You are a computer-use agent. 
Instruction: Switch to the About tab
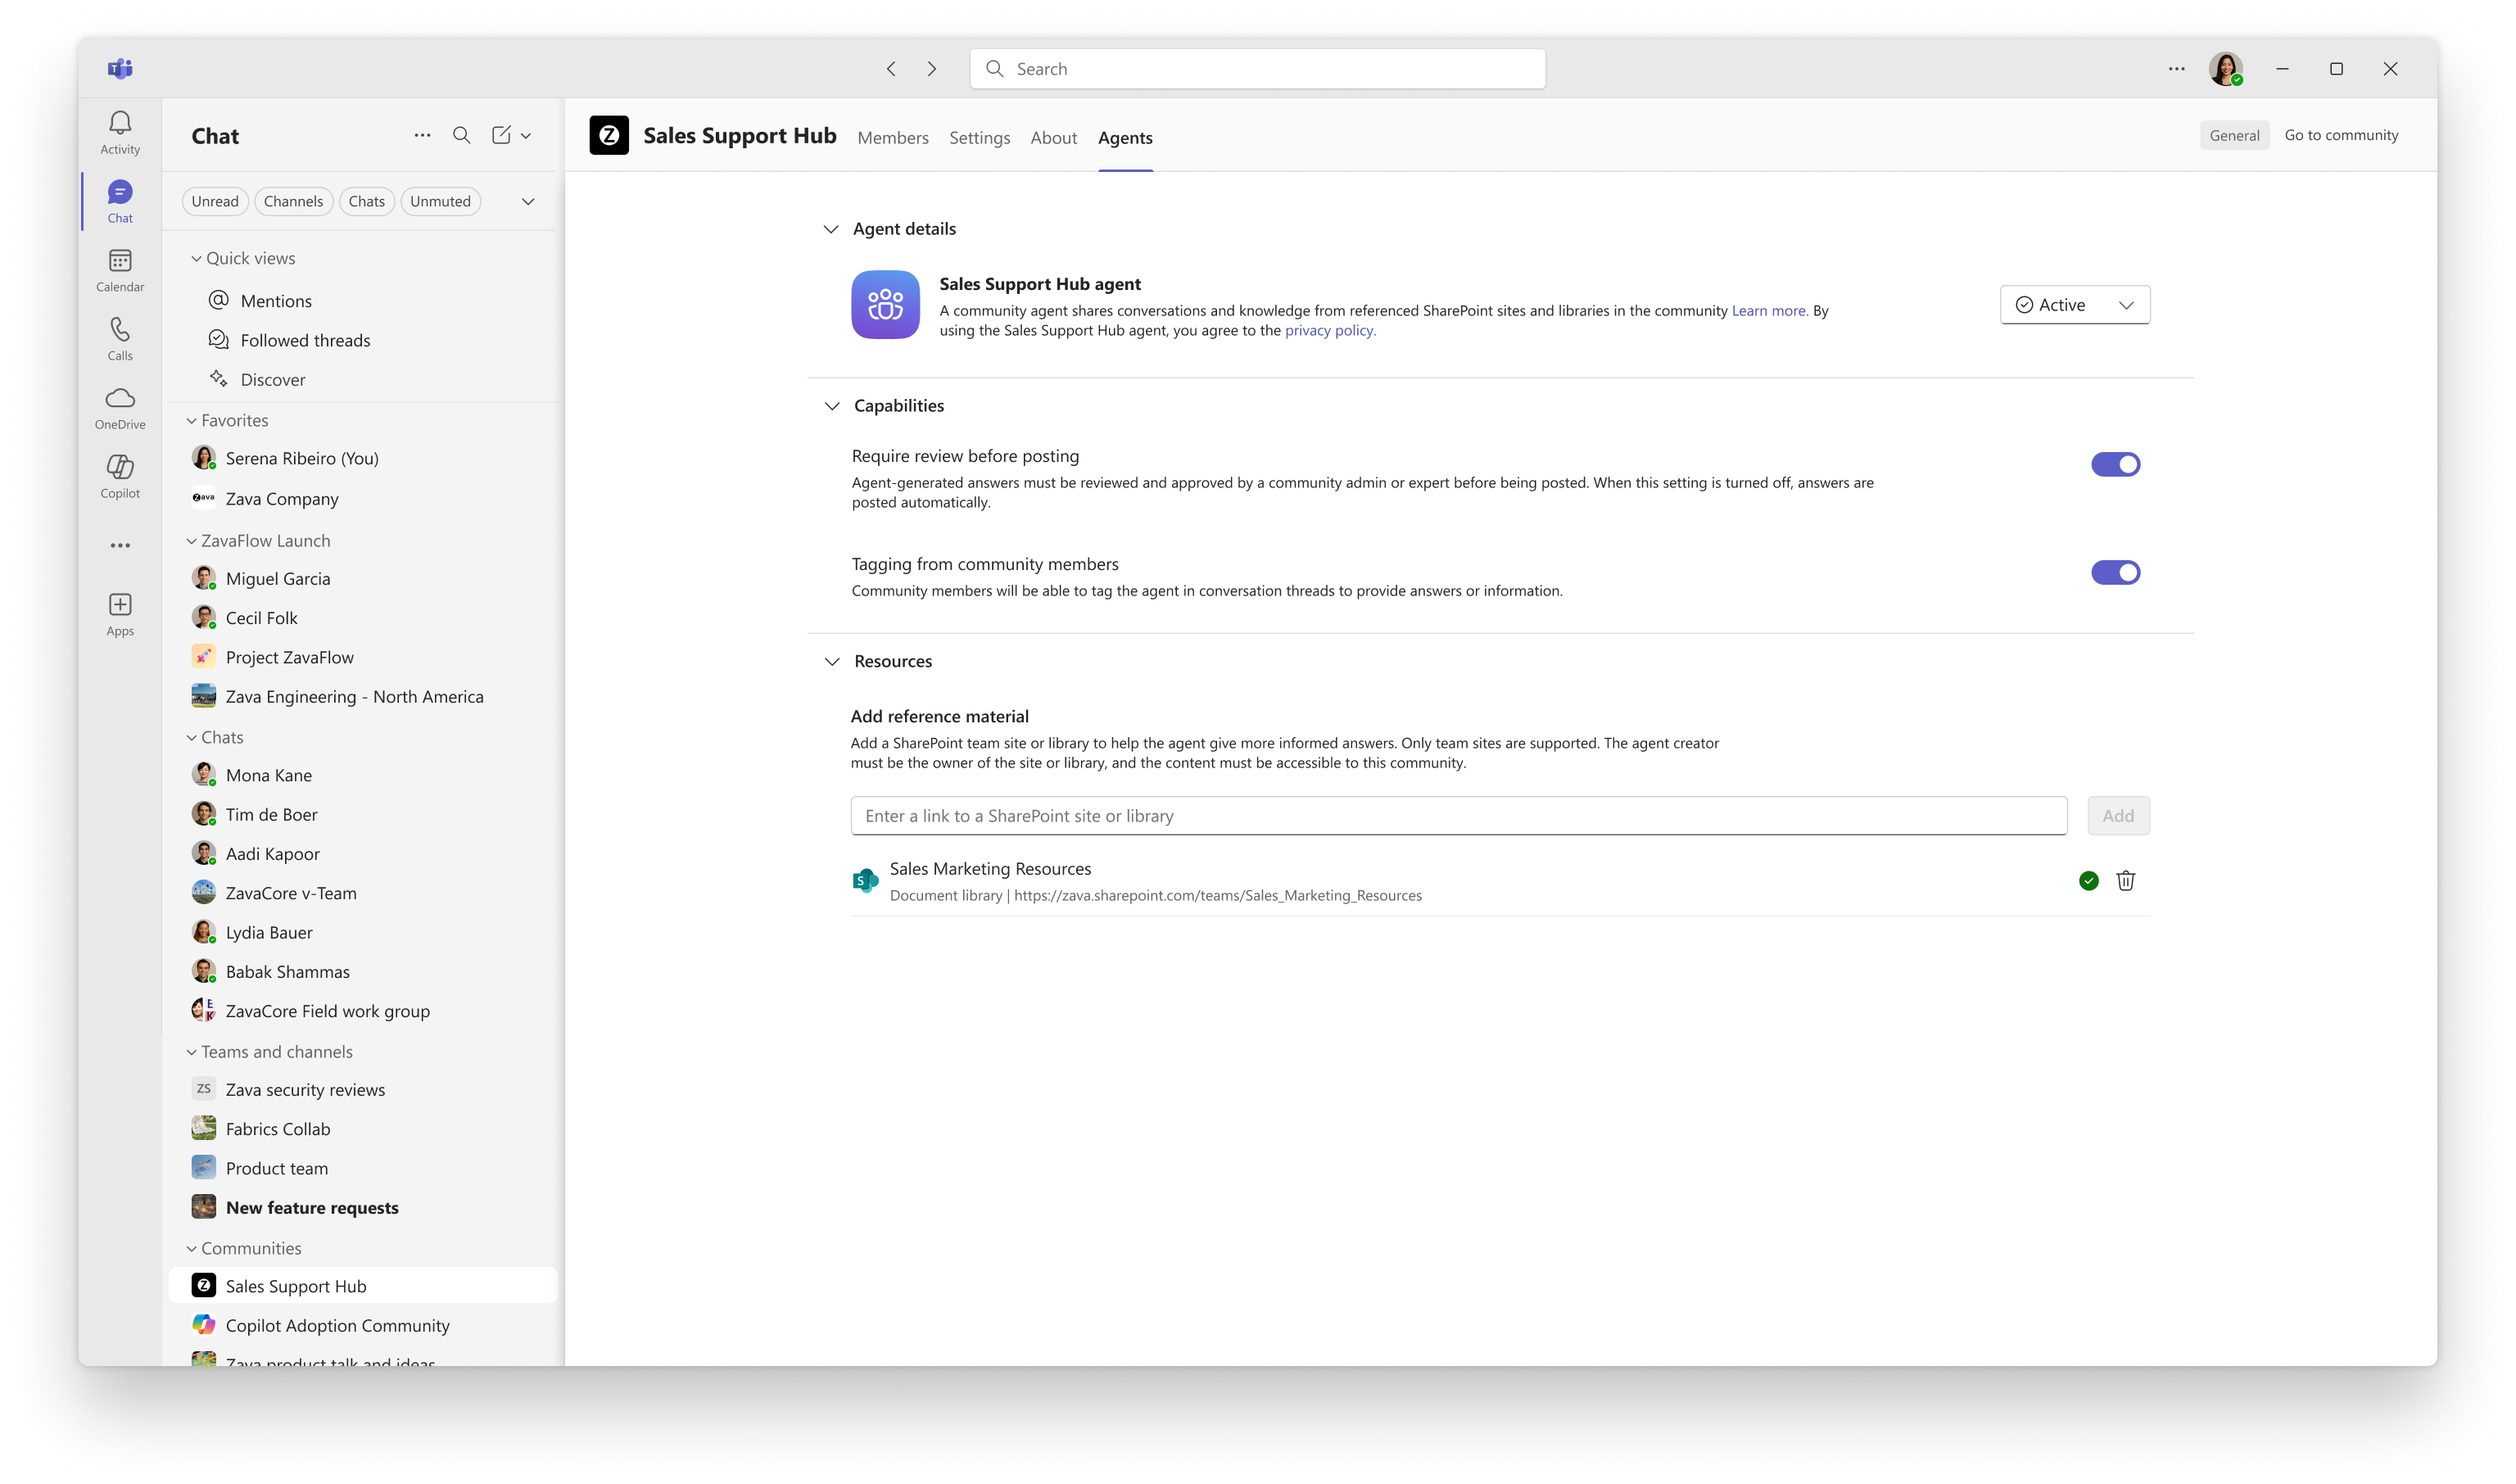pos(1054,138)
